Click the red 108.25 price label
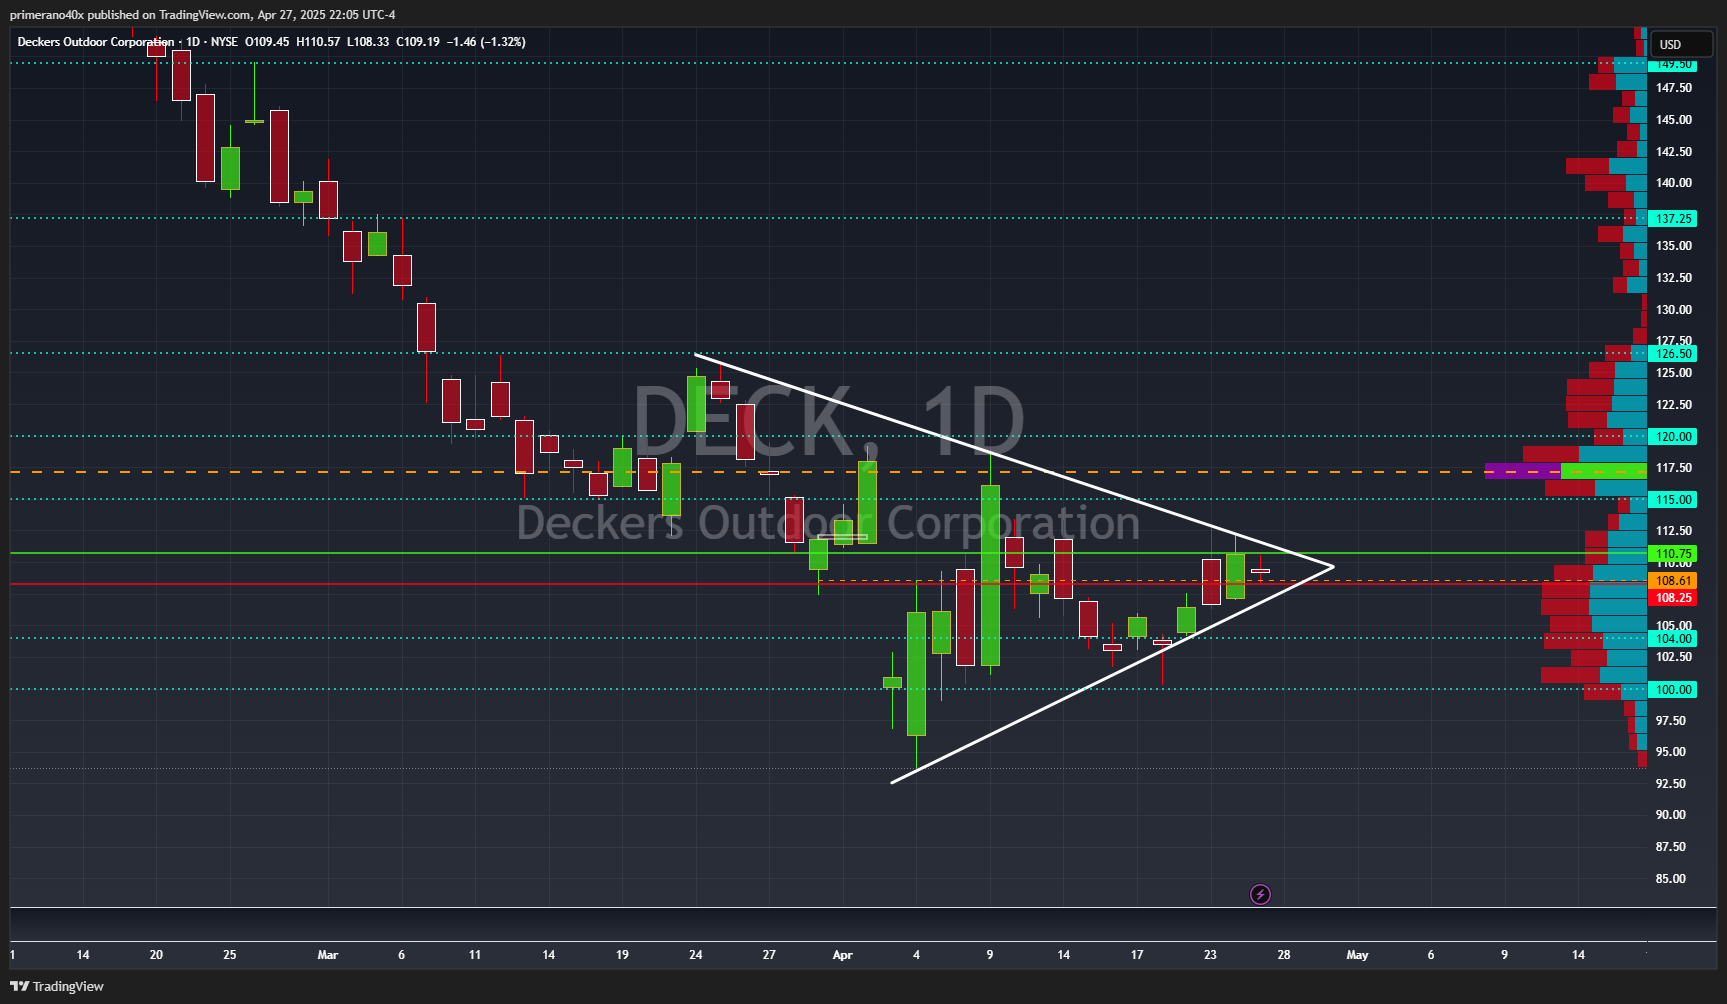 (x=1674, y=598)
